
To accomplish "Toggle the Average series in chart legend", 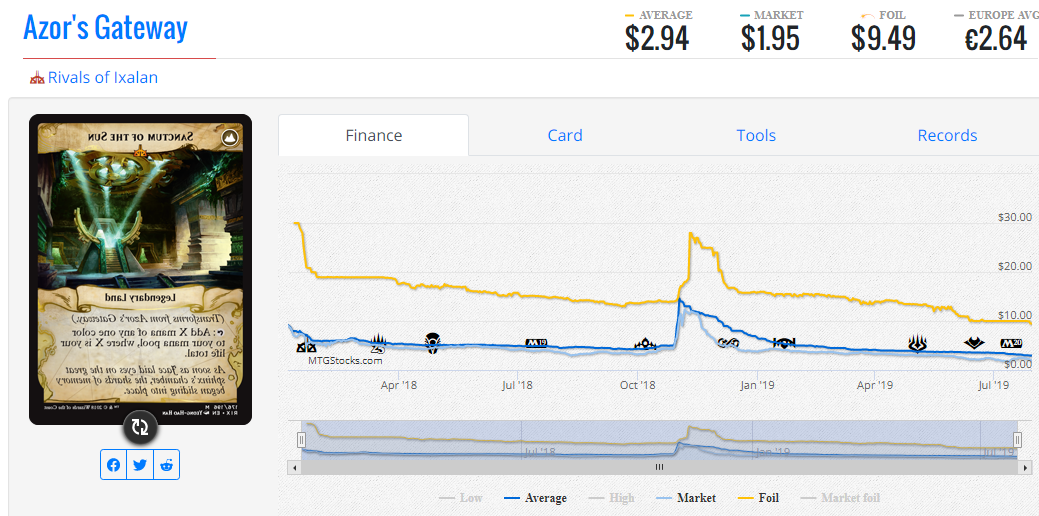I will [535, 498].
